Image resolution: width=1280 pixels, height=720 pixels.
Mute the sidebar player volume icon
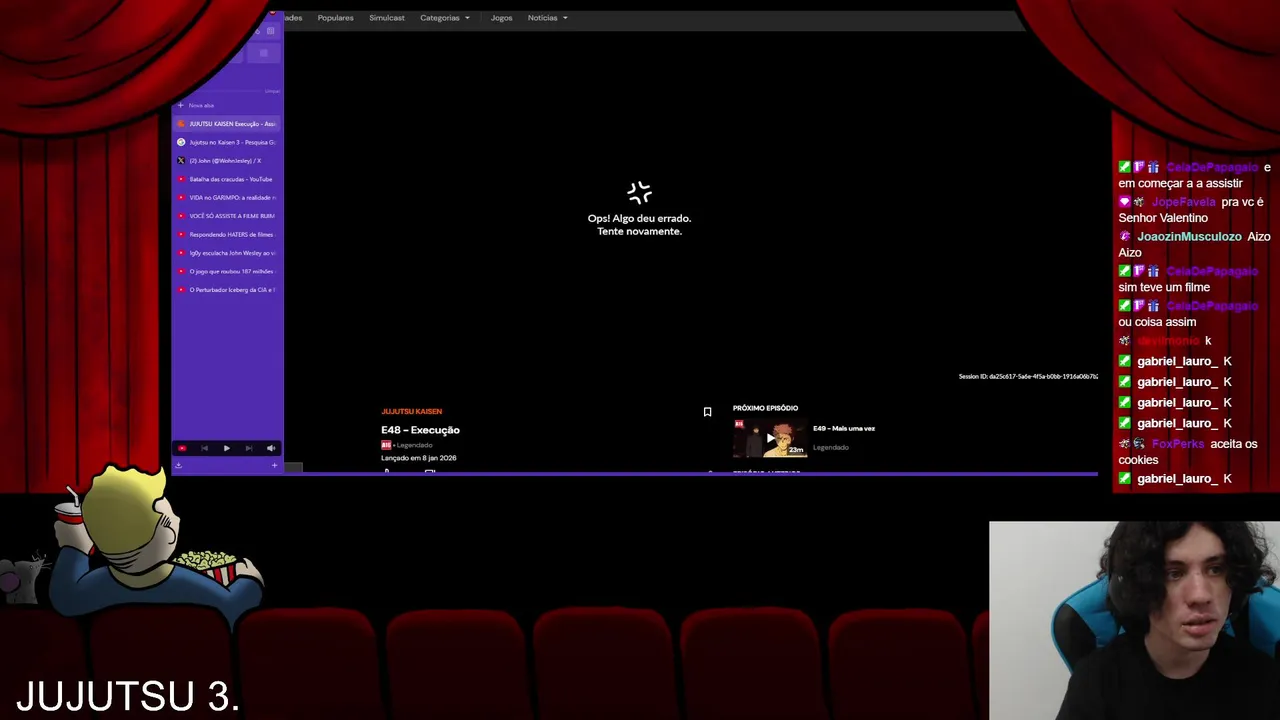pos(270,448)
